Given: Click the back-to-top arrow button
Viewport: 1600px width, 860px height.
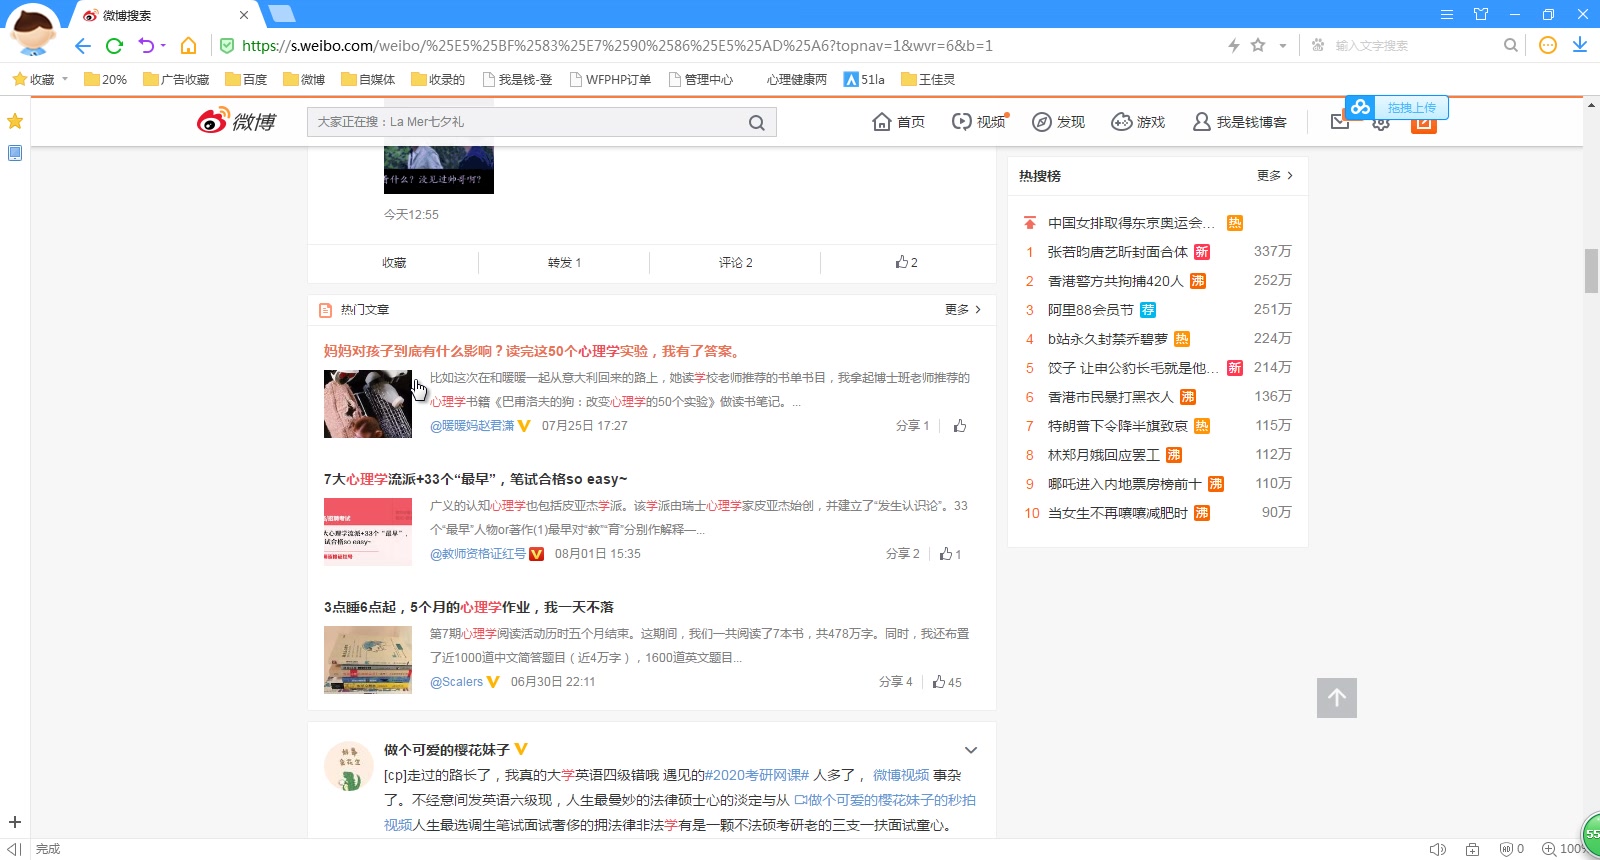Looking at the screenshot, I should pyautogui.click(x=1337, y=698).
